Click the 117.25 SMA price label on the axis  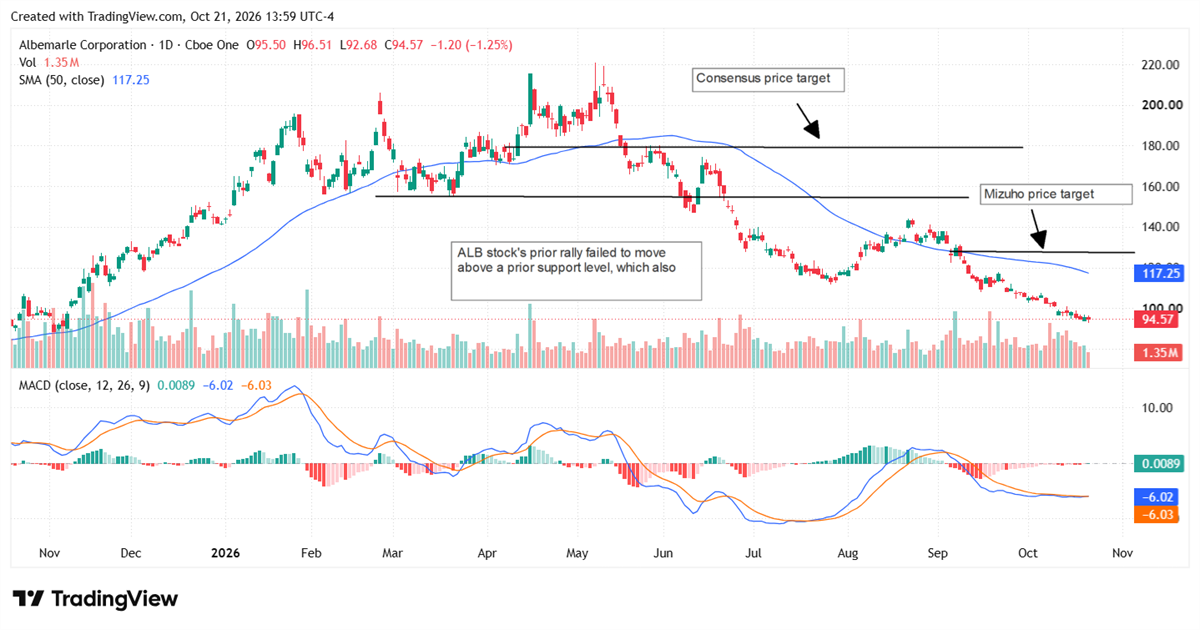(x=1159, y=272)
